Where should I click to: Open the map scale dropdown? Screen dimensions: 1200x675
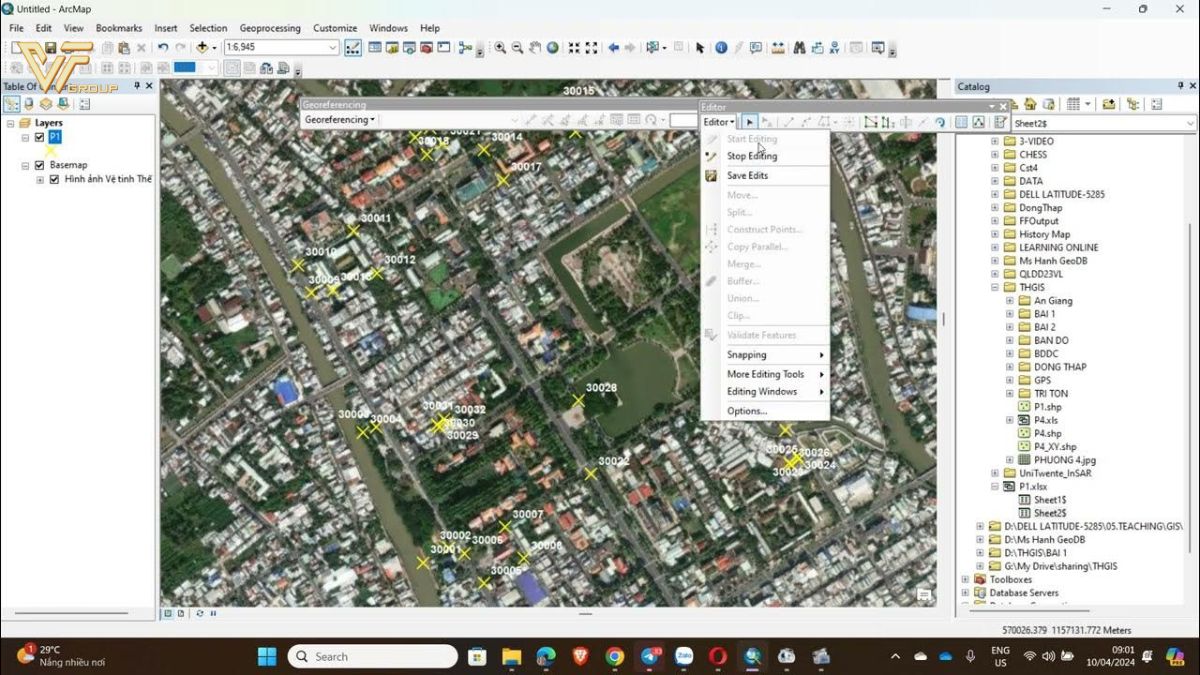[333, 47]
